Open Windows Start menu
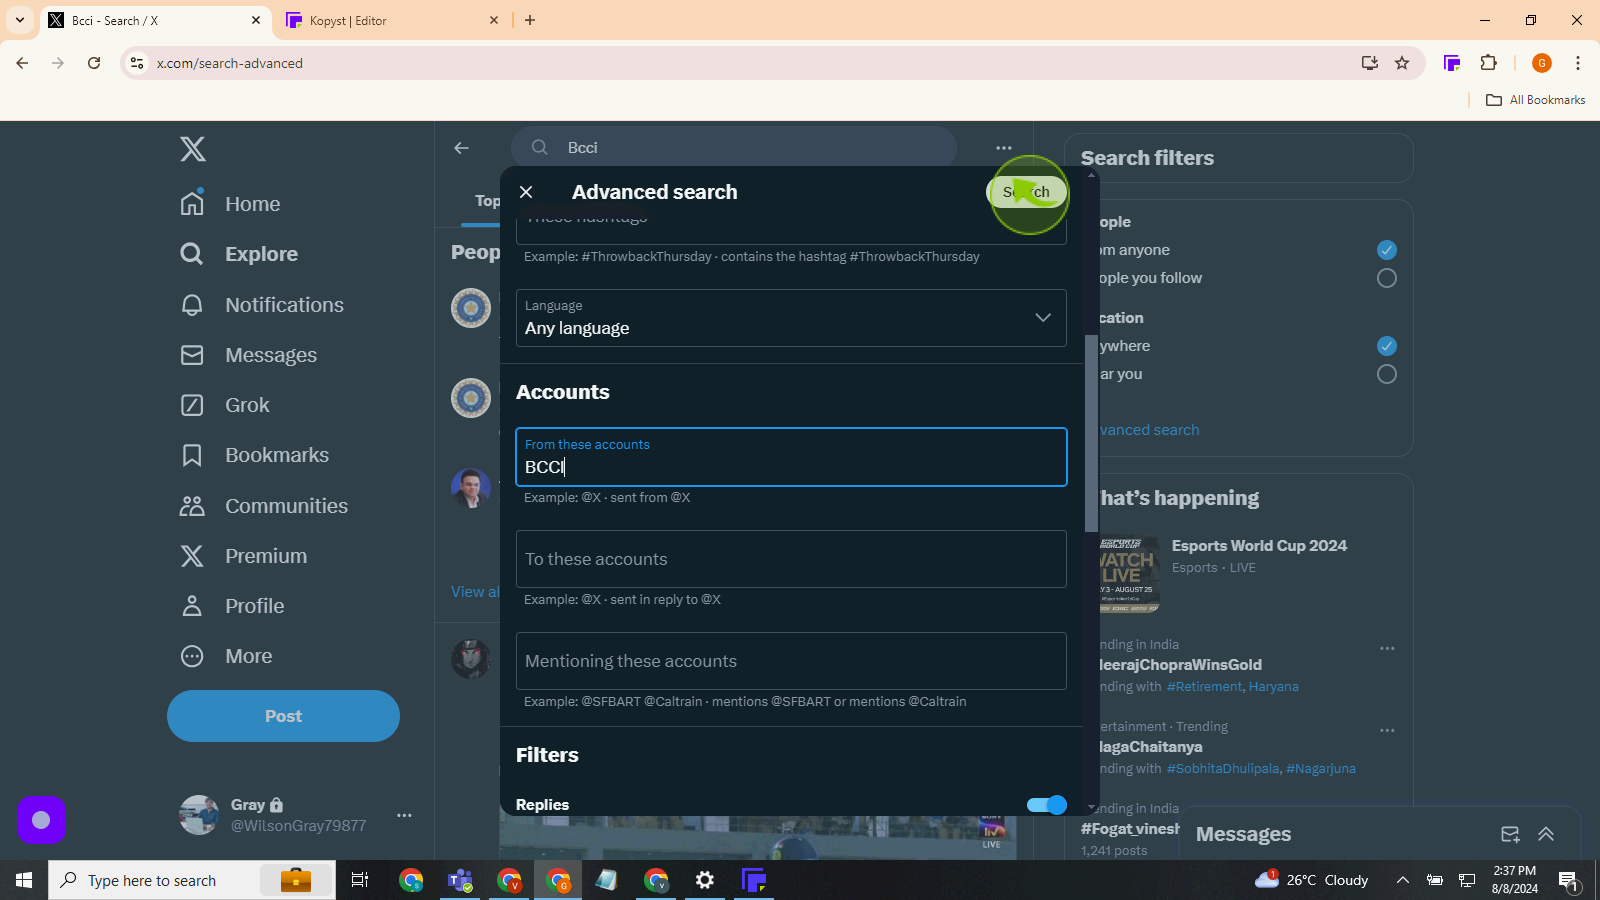The height and width of the screenshot is (900, 1600). 24,880
